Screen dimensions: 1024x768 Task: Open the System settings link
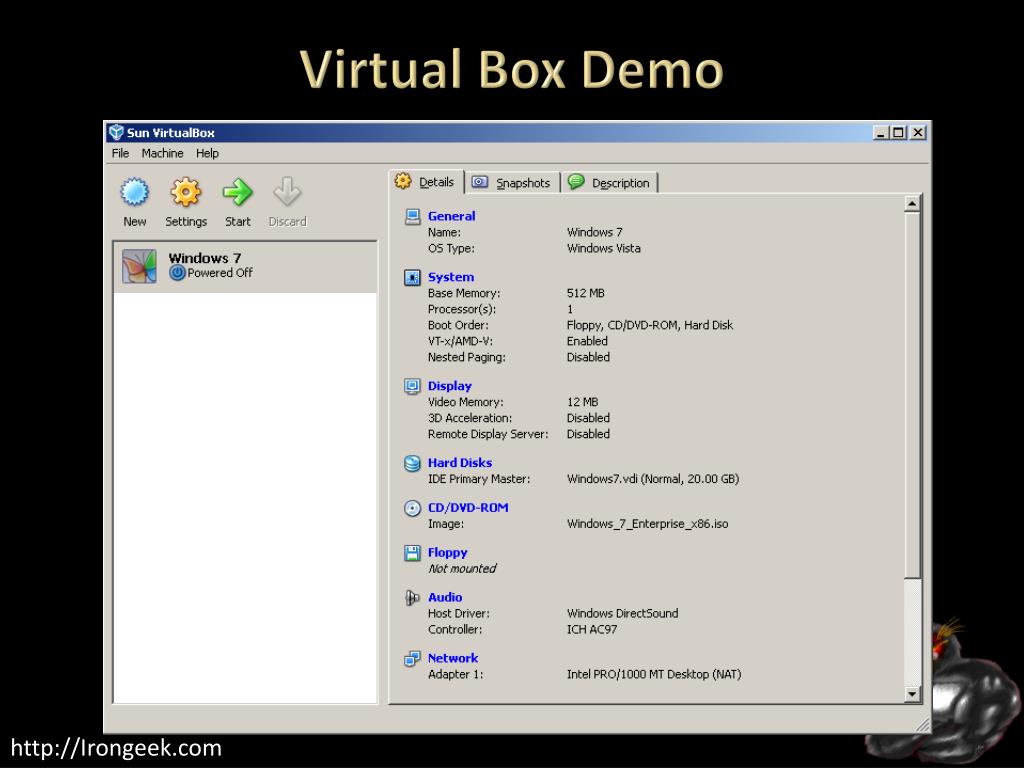(451, 277)
